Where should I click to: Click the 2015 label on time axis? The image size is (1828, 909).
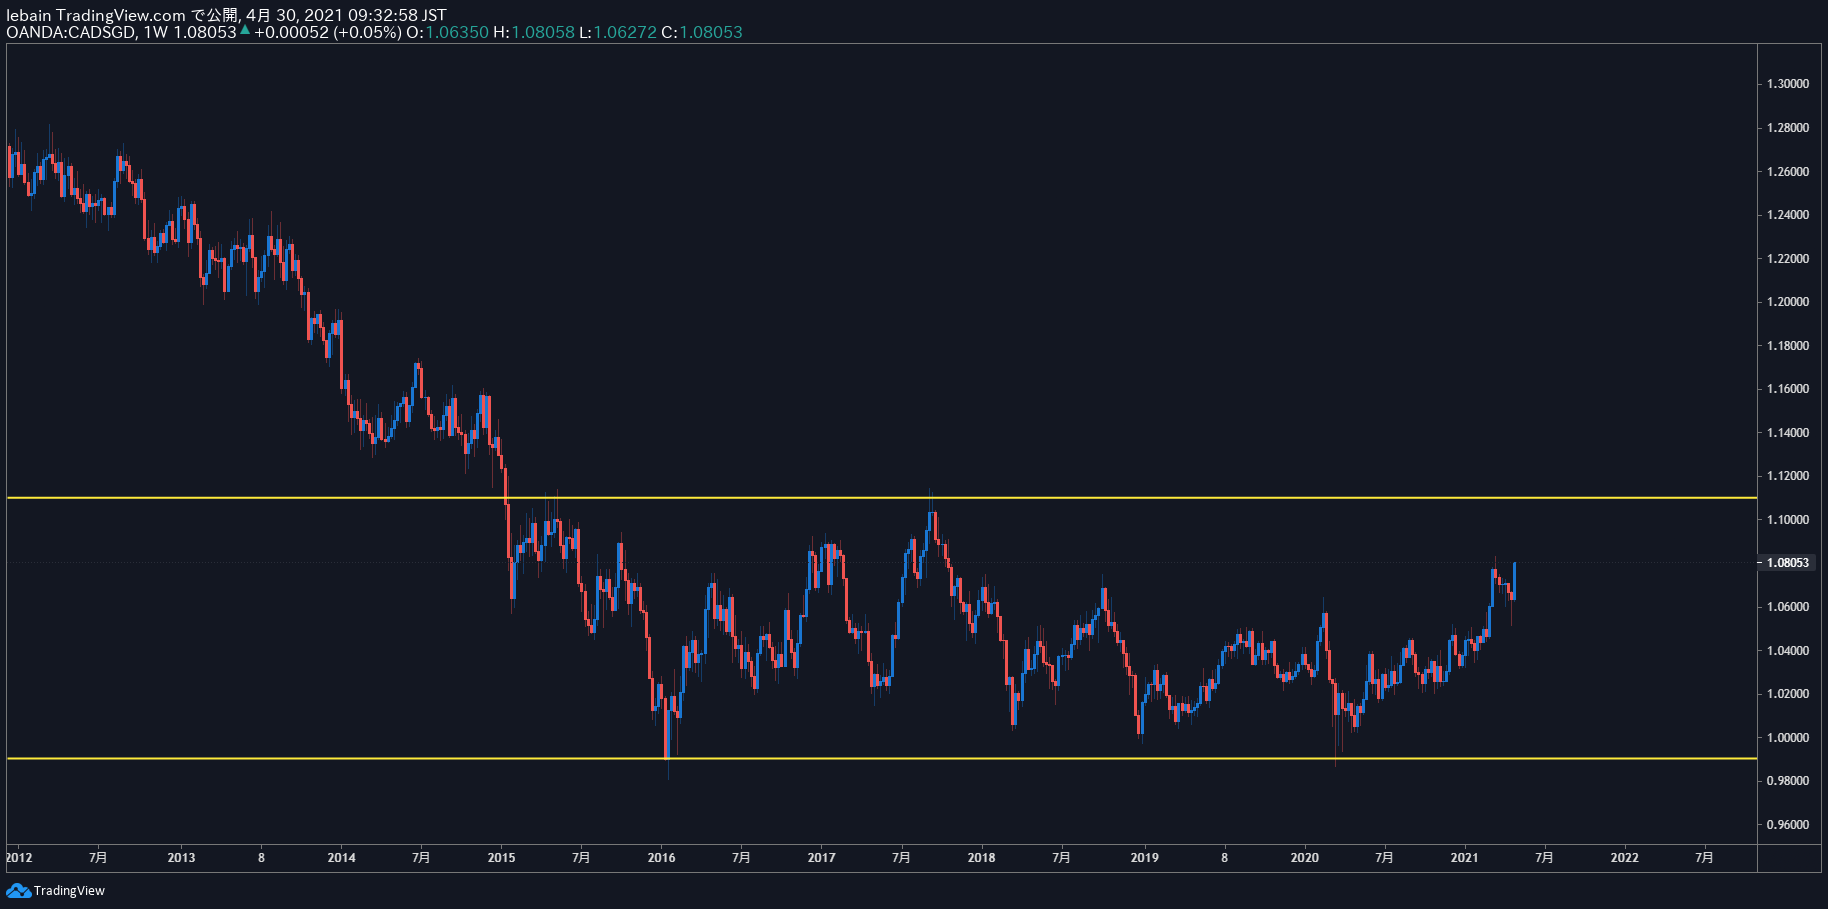(x=501, y=858)
